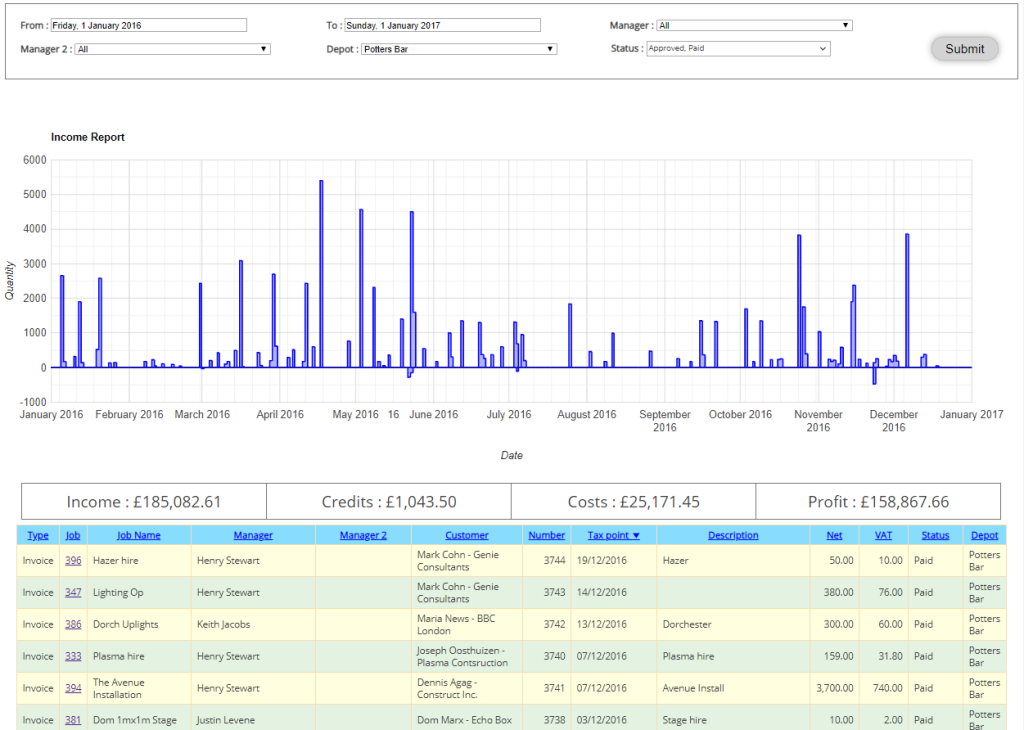1024x730 pixels.
Task: Sort table by Net column
Action: 834,535
